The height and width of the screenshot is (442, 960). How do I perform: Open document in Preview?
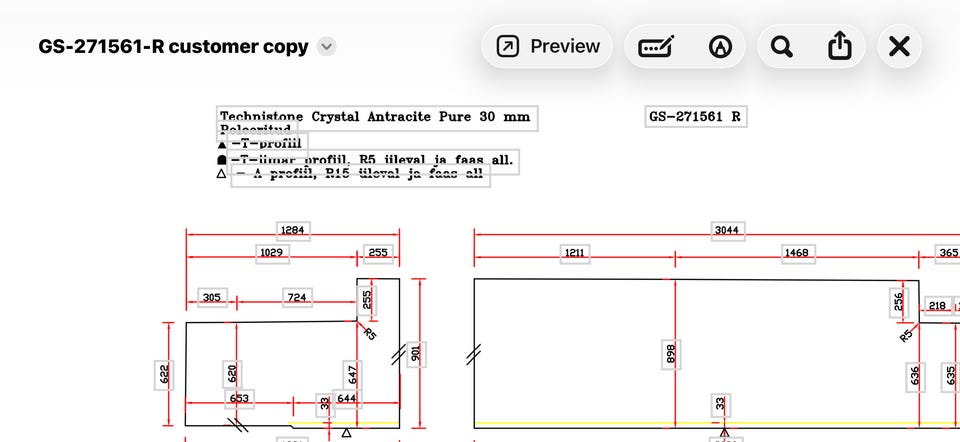(547, 47)
